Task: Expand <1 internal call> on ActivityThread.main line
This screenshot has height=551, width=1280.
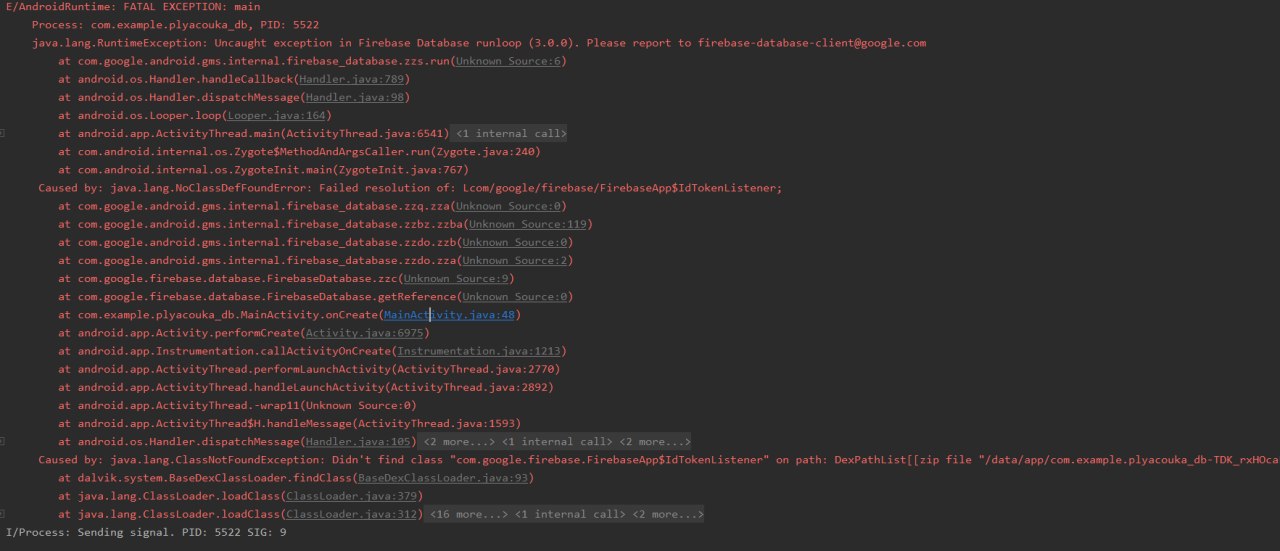Action: (x=511, y=133)
